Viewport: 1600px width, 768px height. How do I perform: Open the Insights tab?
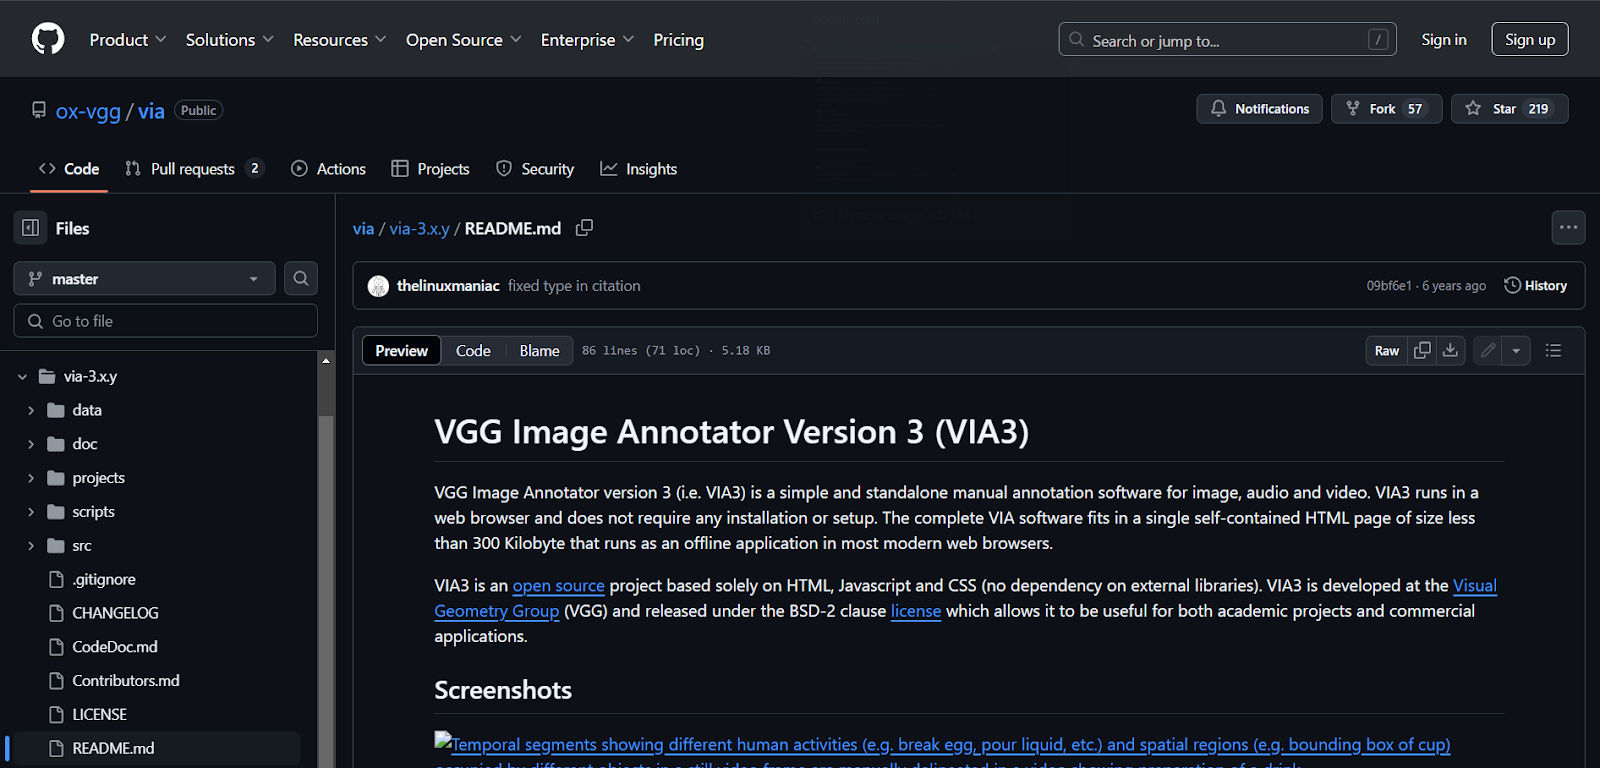pyautogui.click(x=638, y=169)
